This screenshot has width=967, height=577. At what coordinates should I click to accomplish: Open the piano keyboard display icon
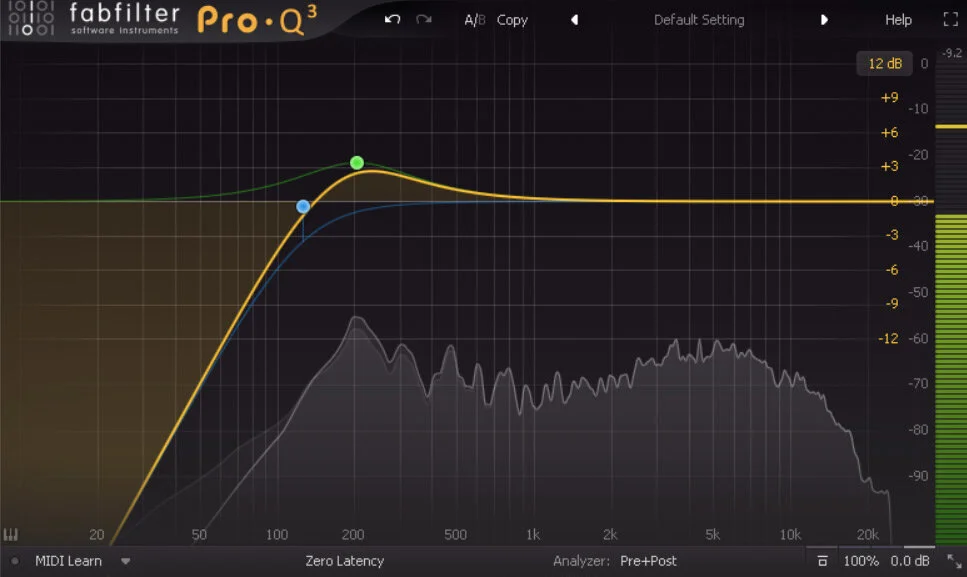pyautogui.click(x=11, y=534)
